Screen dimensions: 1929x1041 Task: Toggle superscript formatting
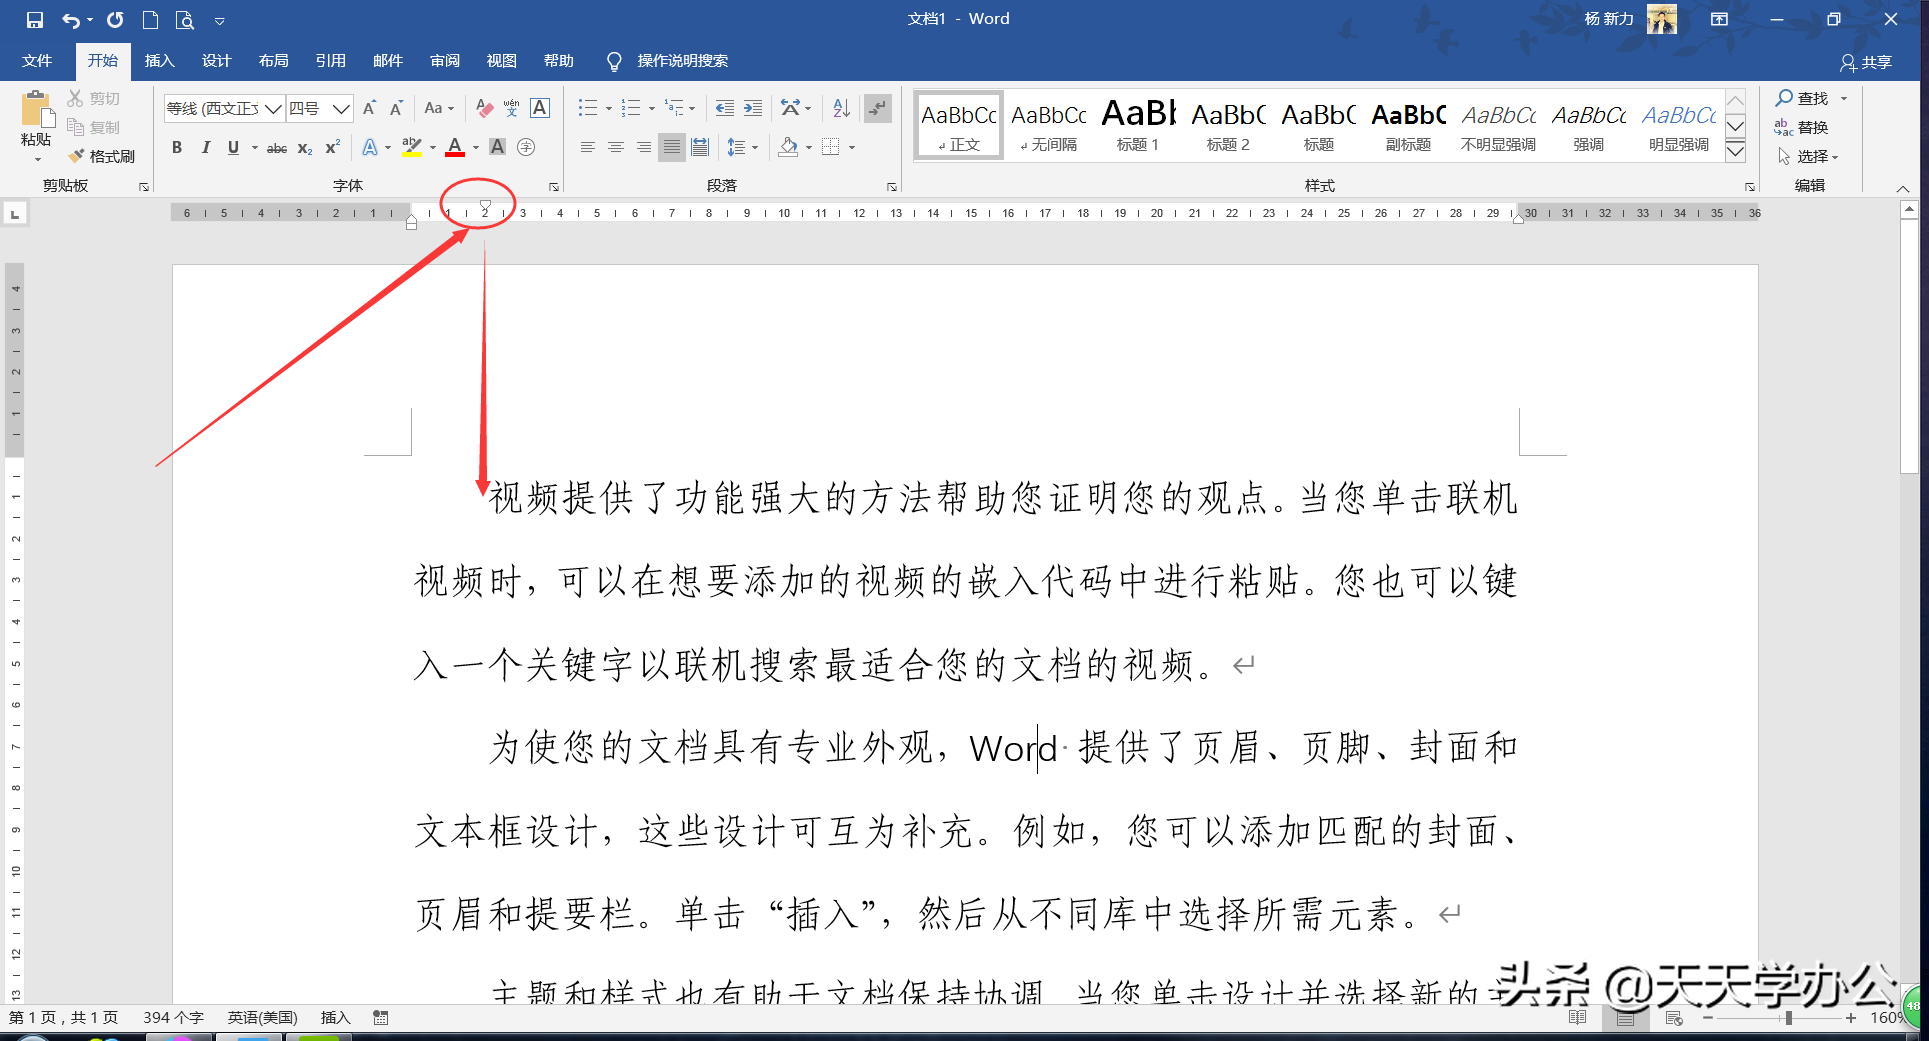333,147
